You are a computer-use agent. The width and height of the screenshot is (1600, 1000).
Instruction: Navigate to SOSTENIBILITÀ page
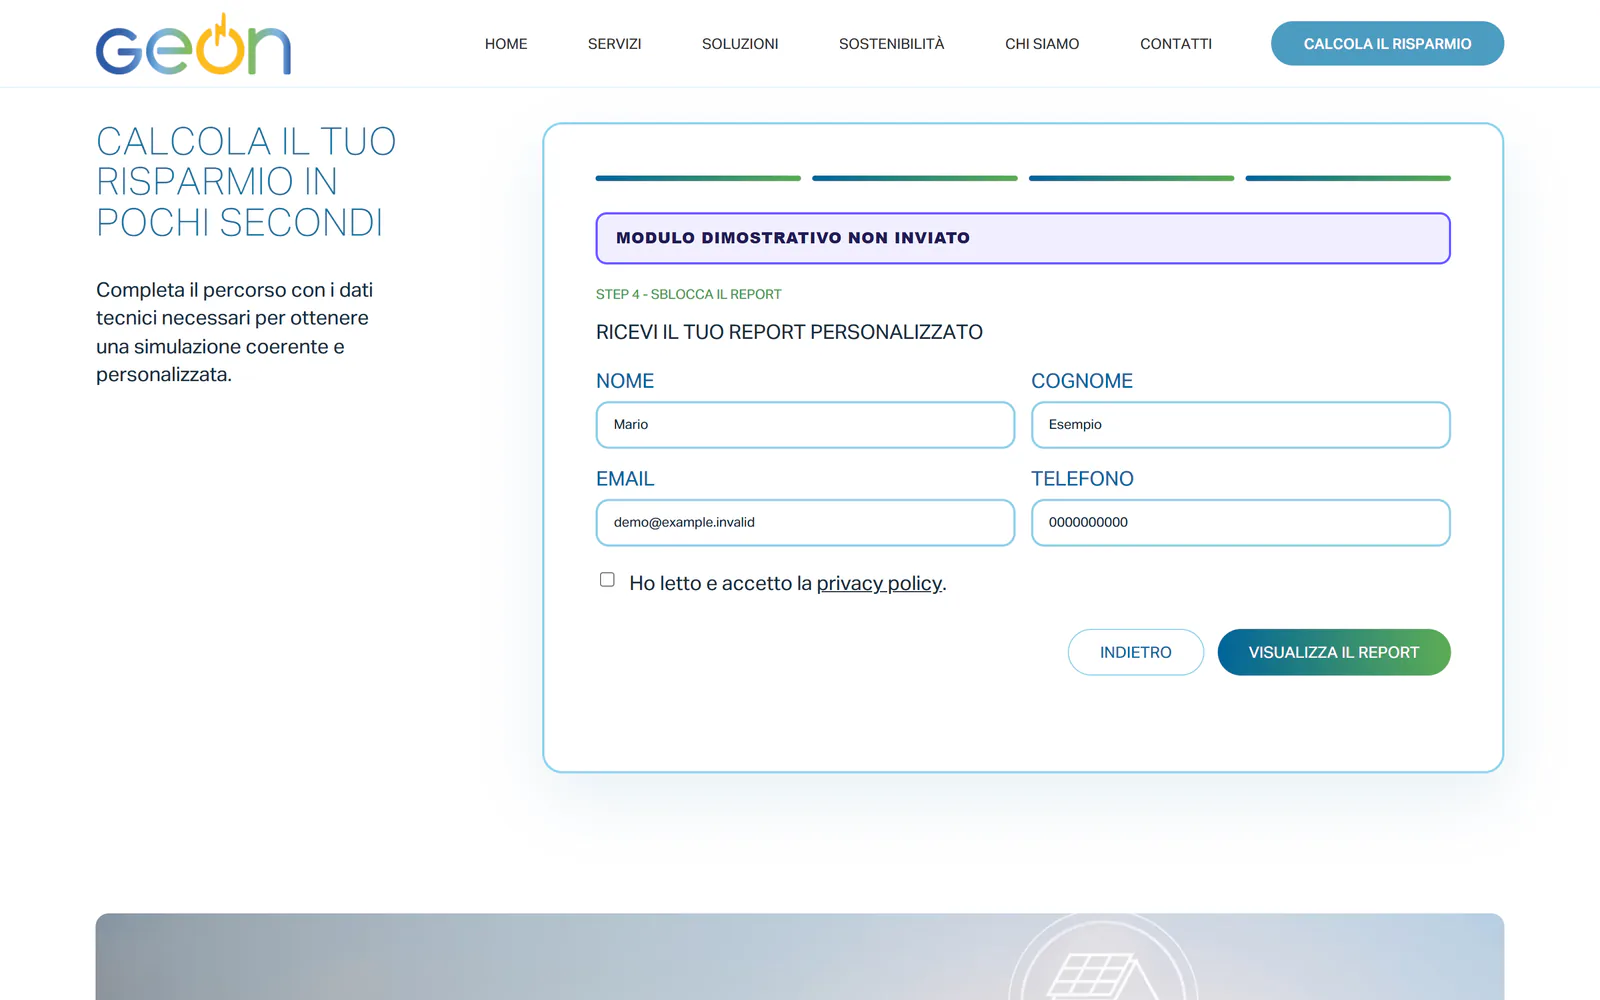pos(892,44)
